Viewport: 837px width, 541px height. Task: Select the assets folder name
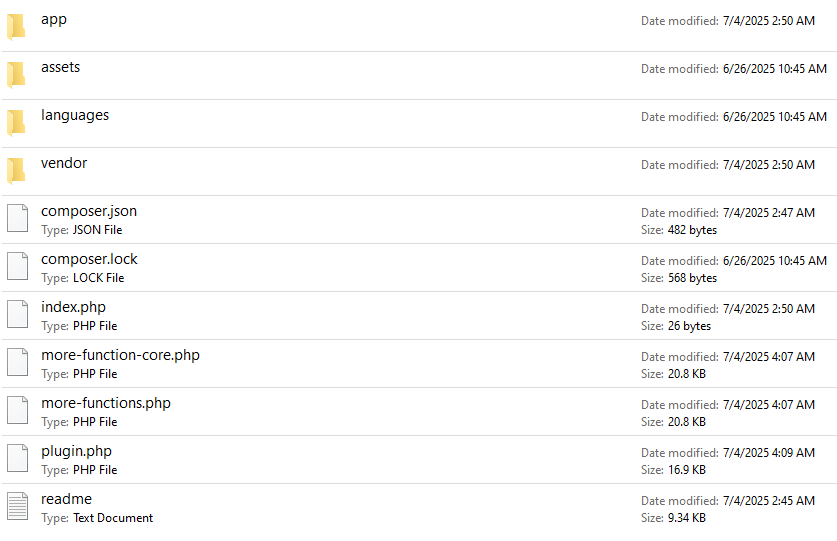(x=60, y=67)
